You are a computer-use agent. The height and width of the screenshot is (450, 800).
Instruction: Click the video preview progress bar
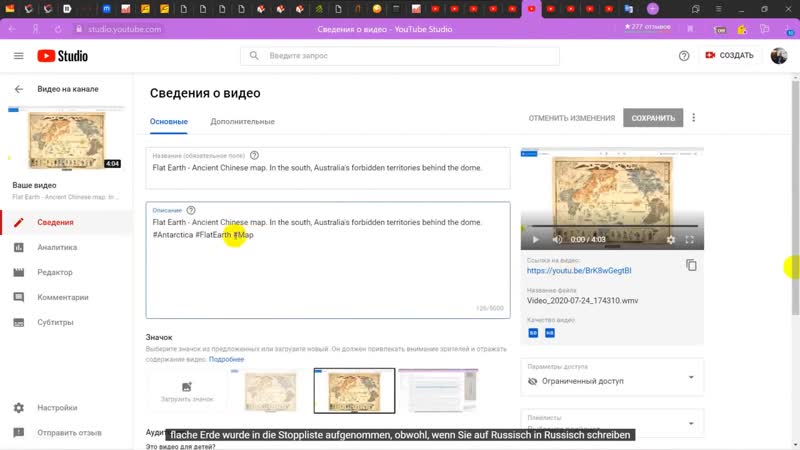click(612, 228)
